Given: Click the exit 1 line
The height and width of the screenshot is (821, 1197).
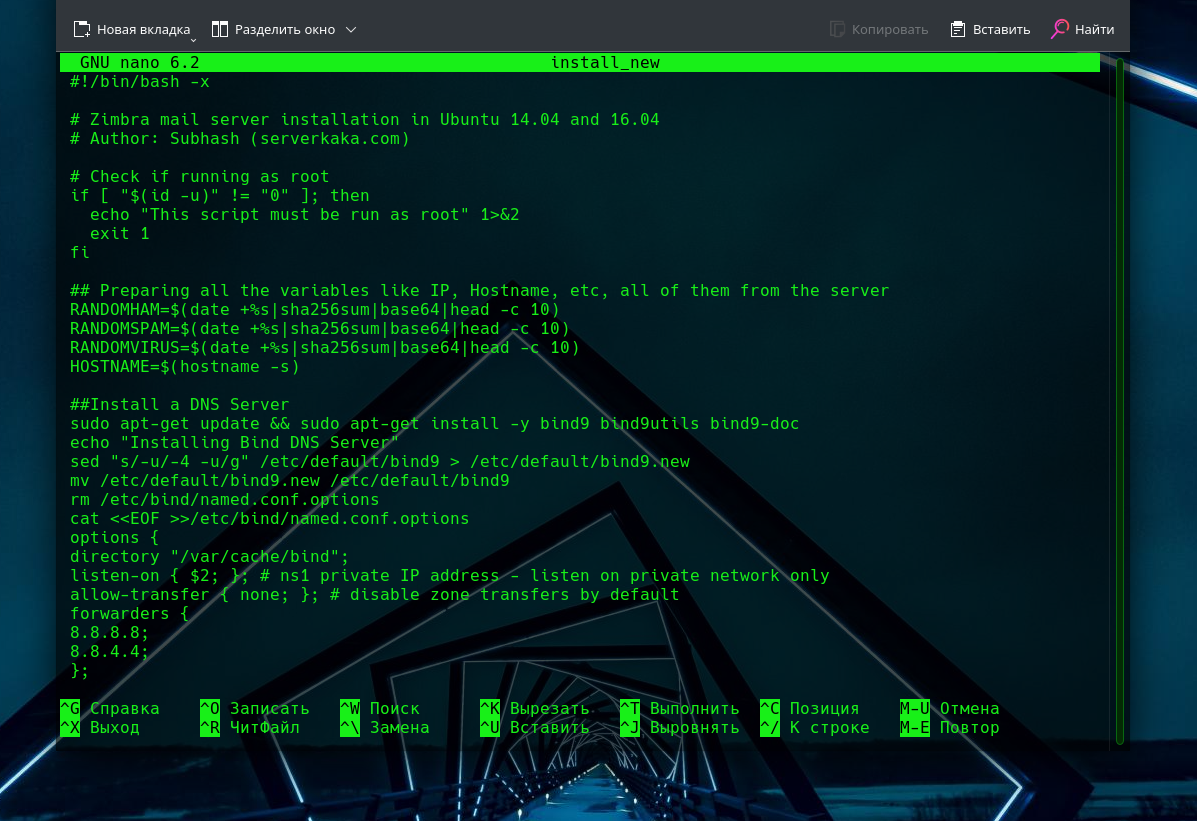Looking at the screenshot, I should click(x=120, y=234).
